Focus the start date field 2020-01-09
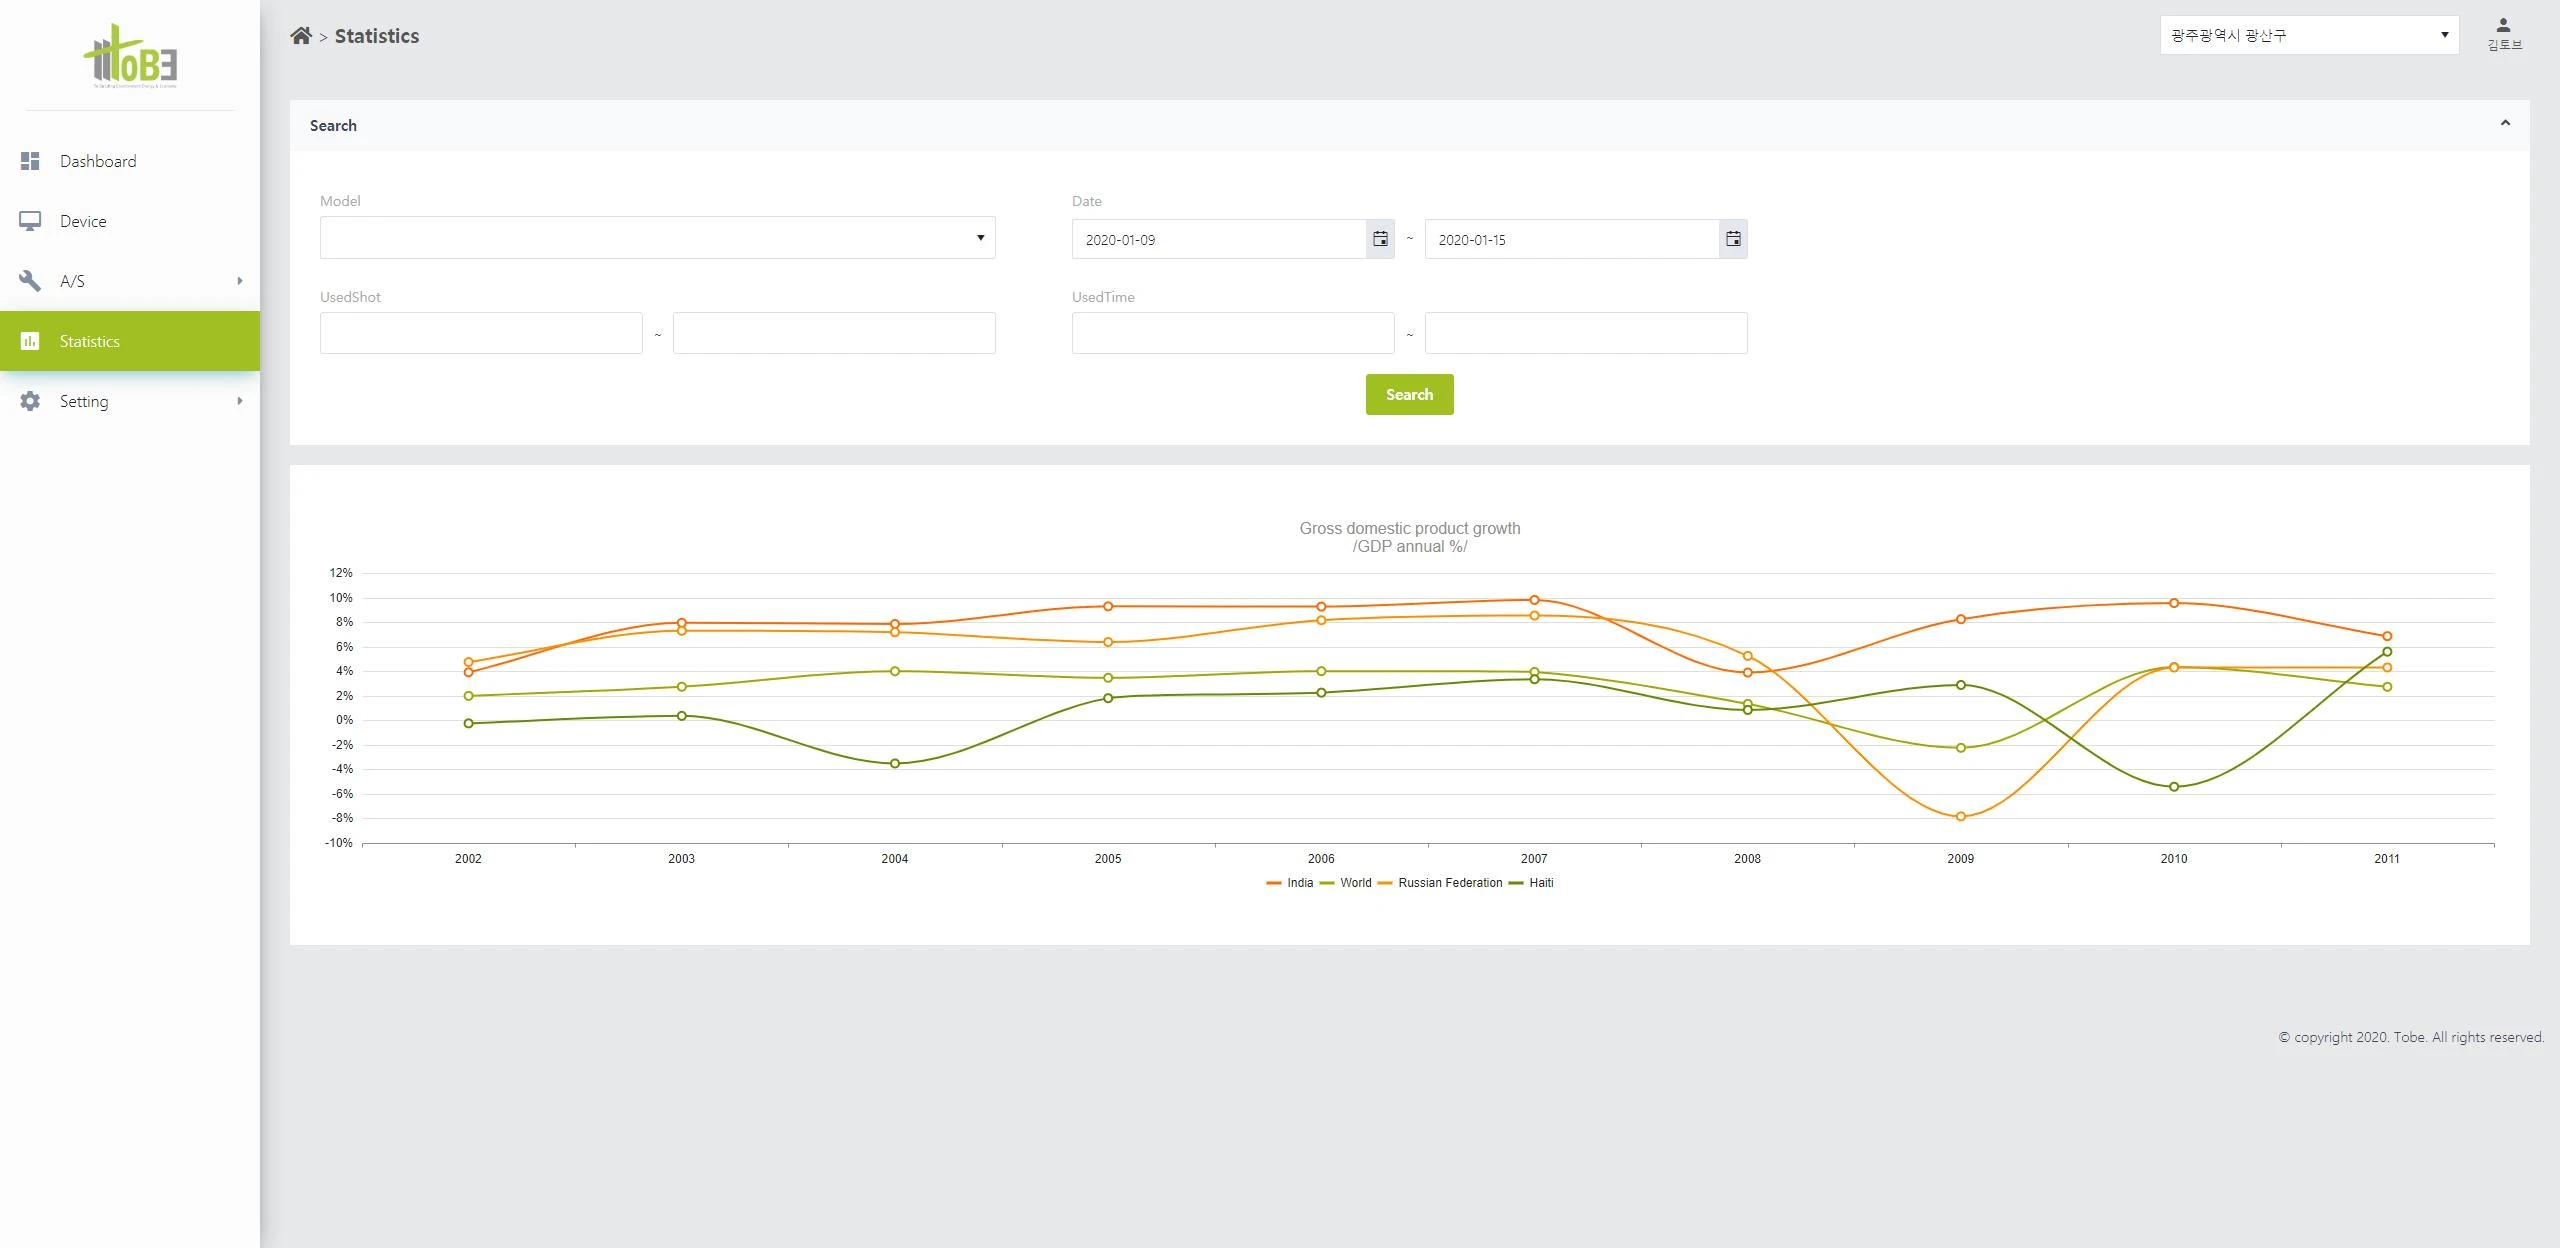 tap(1219, 239)
